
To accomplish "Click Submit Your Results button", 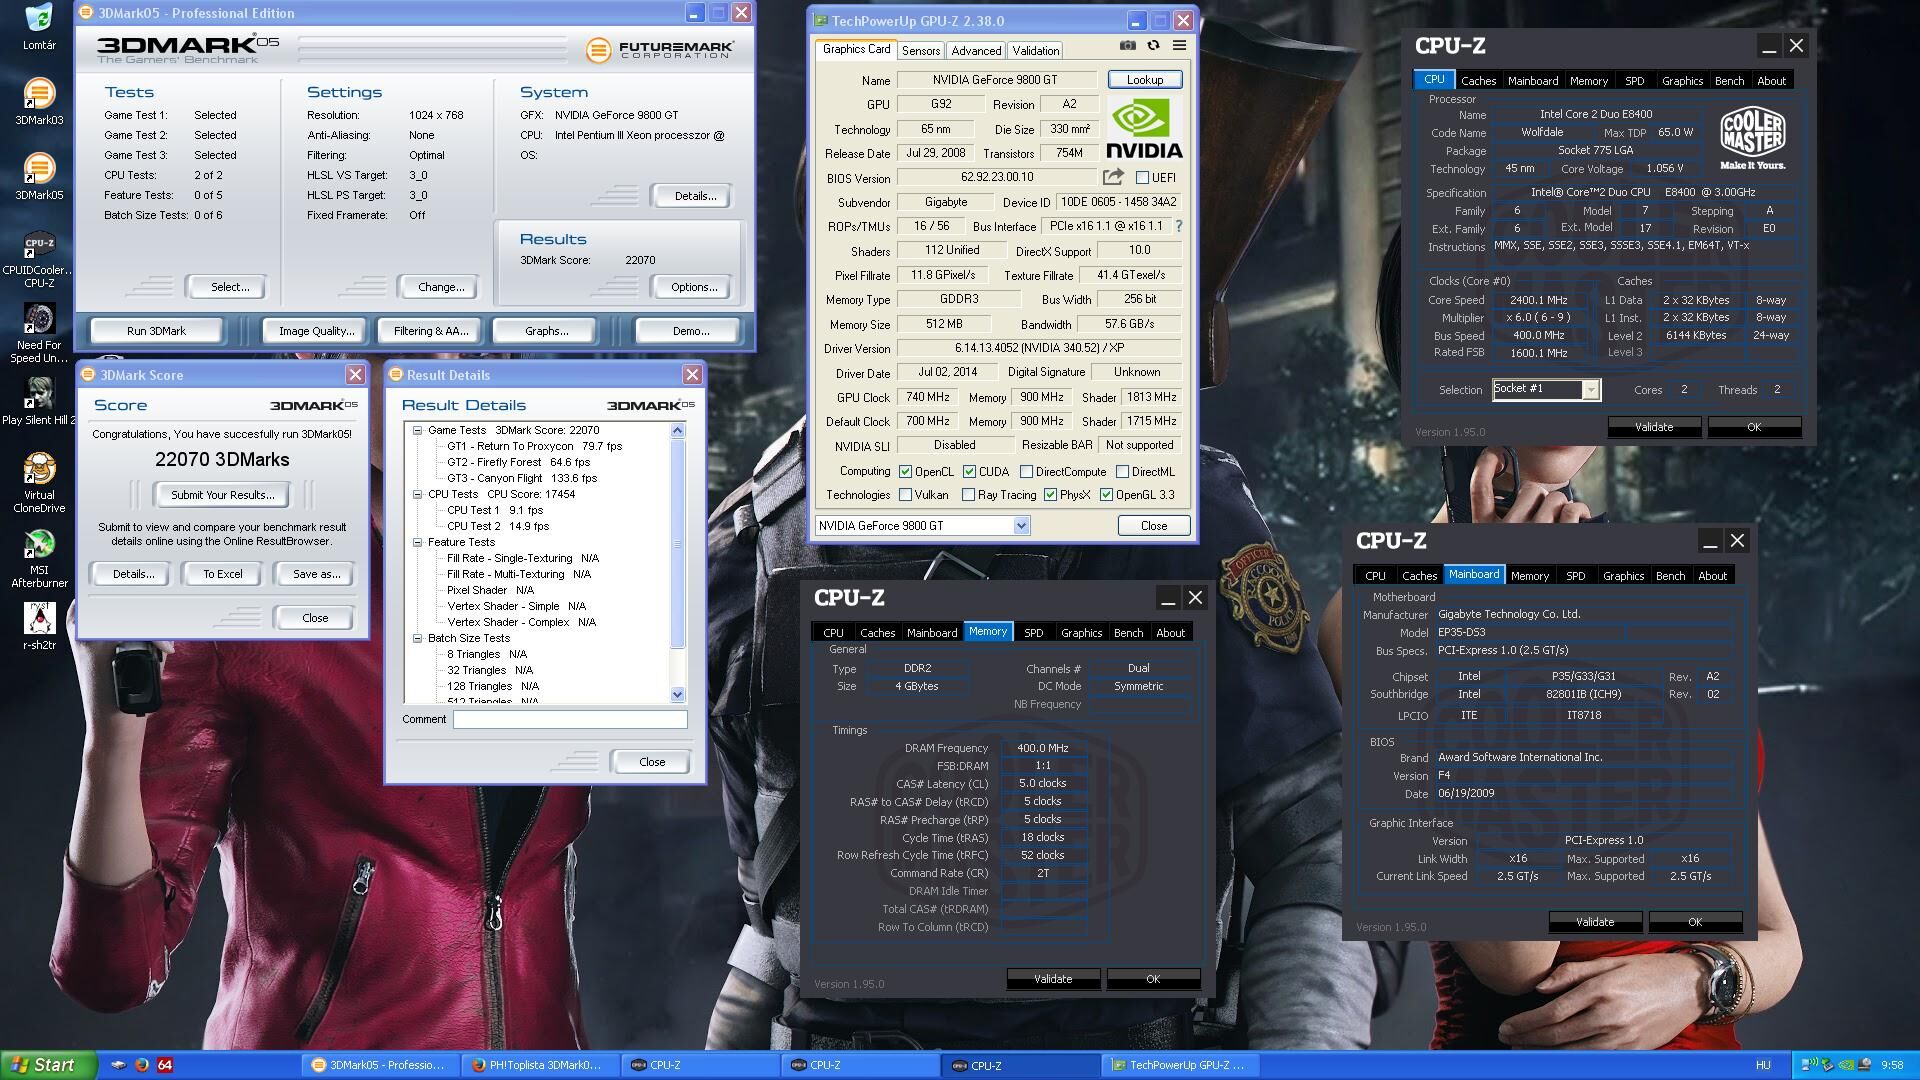I will (x=222, y=495).
